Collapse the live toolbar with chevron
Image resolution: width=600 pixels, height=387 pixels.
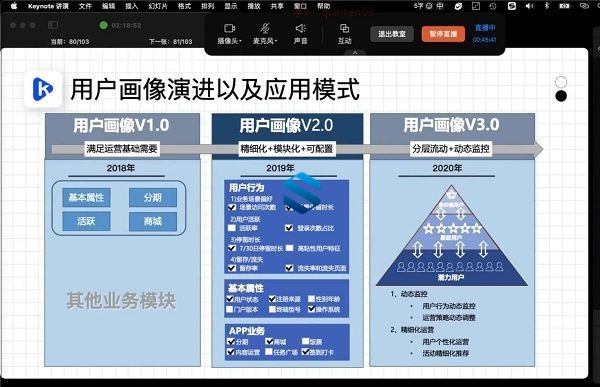click(x=355, y=52)
